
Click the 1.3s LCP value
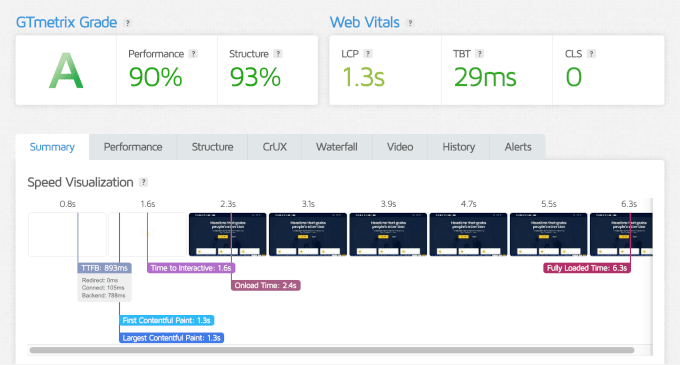[x=363, y=77]
